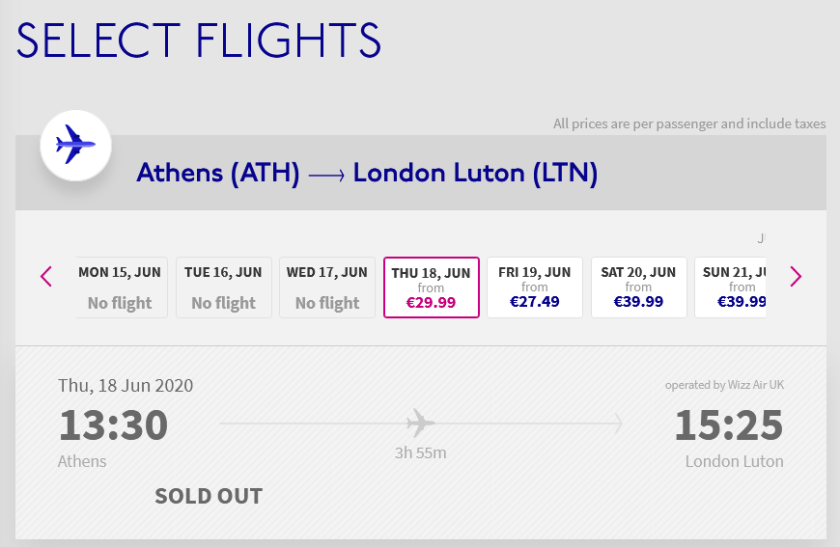Choose the WED 17, JUN date tab
Screen dimensions: 840x547
click(x=327, y=287)
